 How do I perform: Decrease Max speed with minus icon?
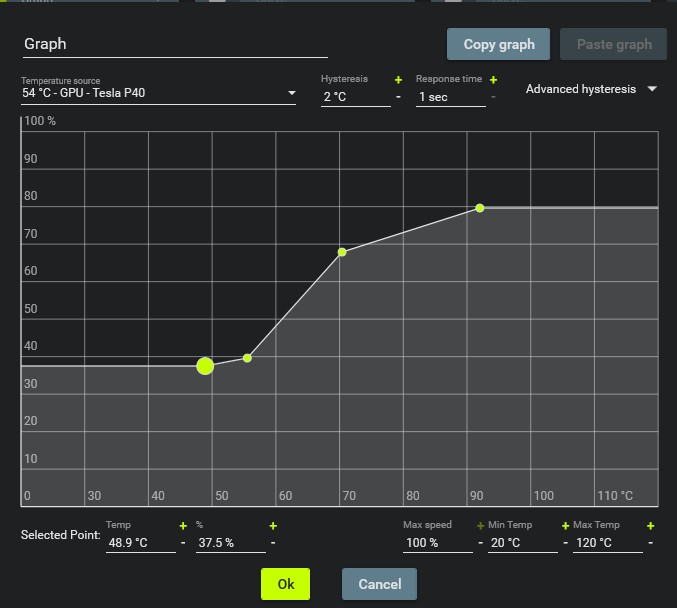tap(480, 543)
